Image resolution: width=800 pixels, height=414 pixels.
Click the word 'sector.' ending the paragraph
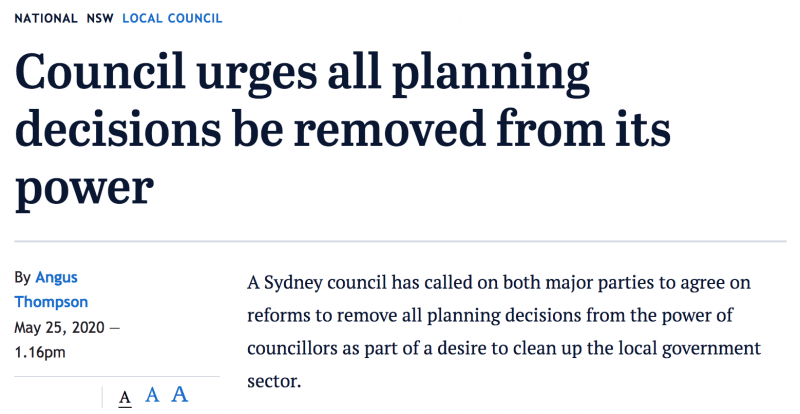pyautogui.click(x=274, y=381)
